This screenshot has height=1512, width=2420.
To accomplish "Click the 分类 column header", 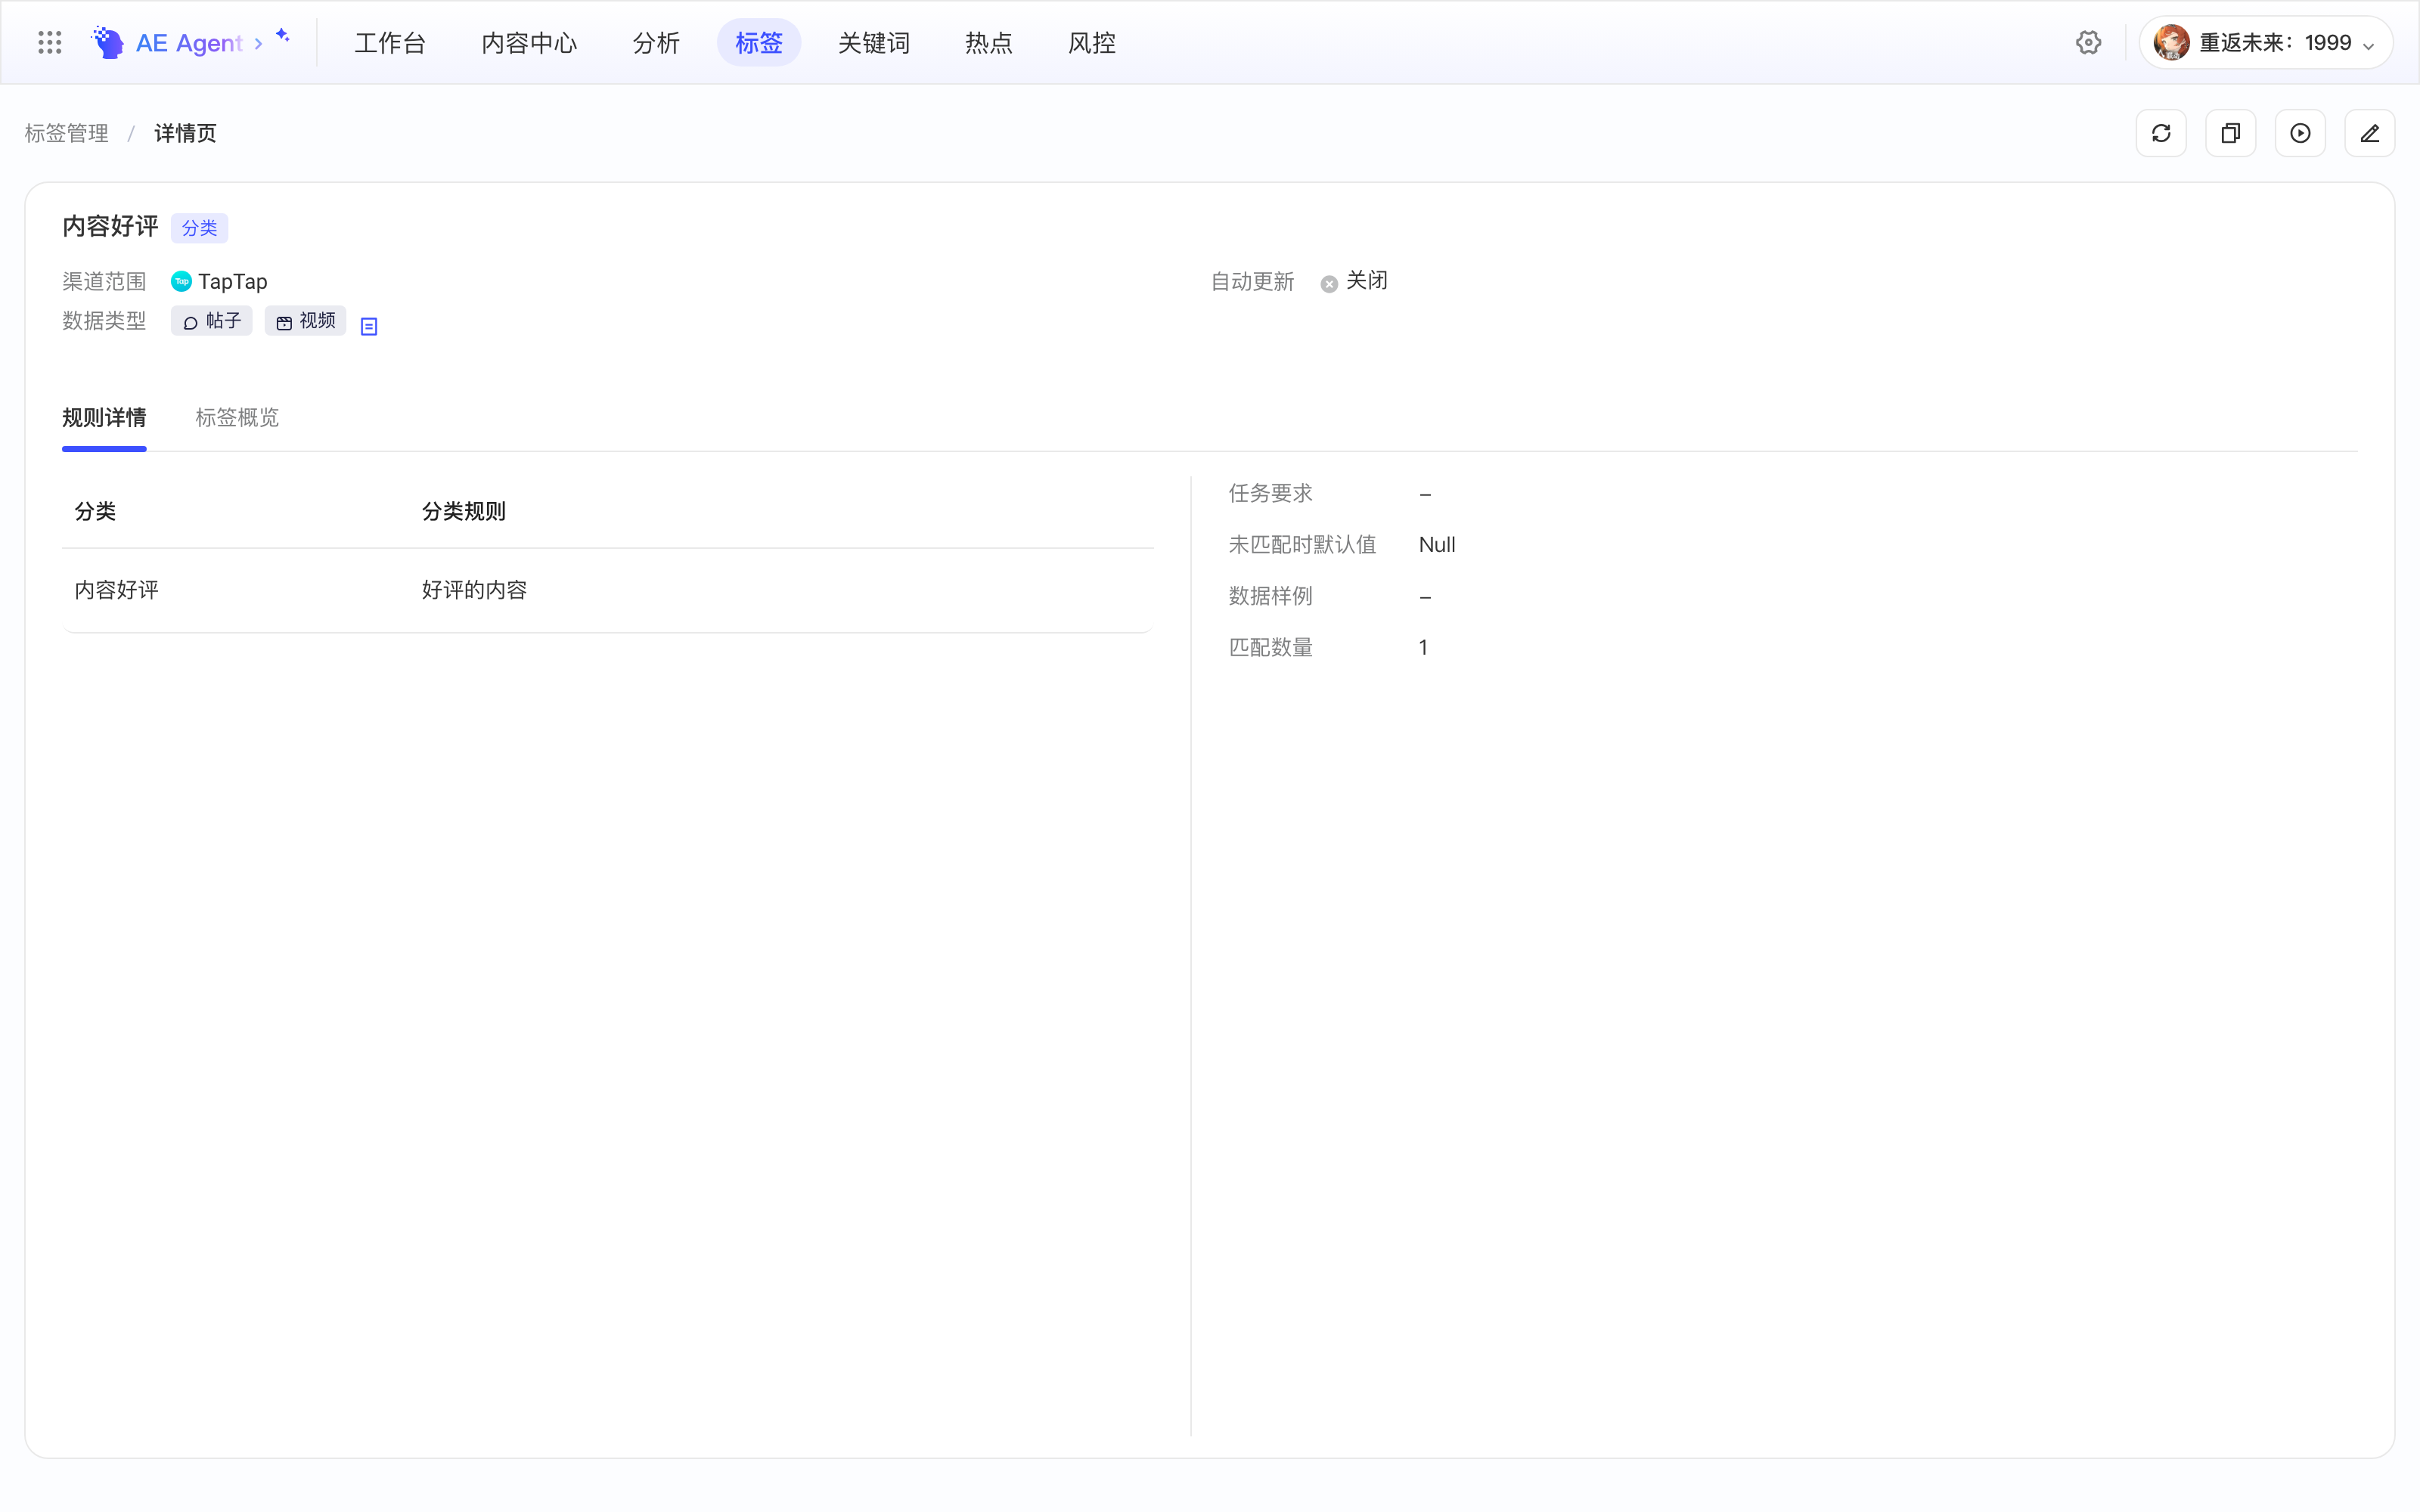I will [x=95, y=511].
